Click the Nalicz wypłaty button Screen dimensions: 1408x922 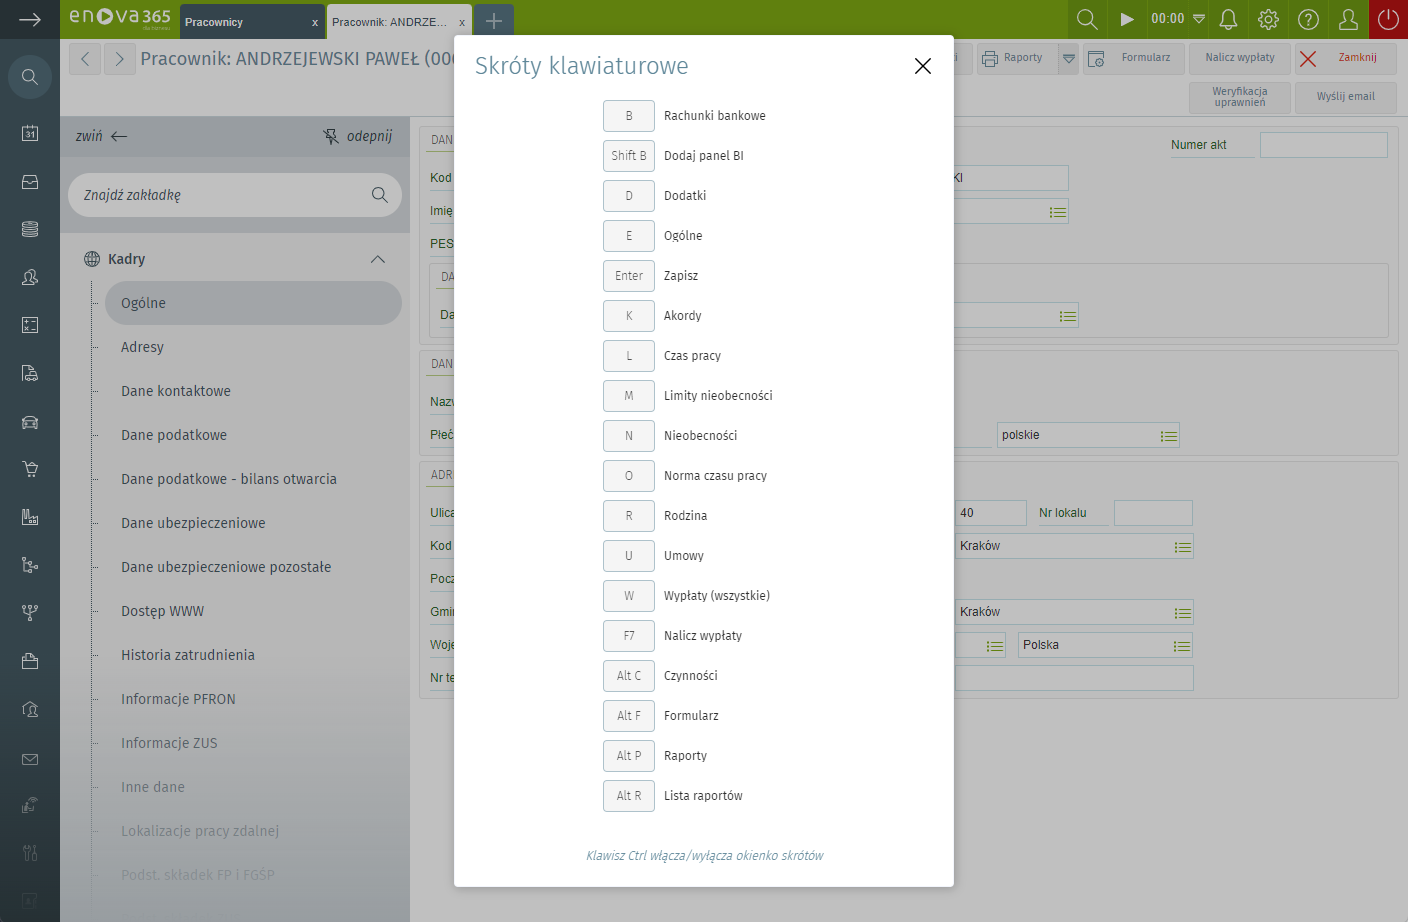1240,58
